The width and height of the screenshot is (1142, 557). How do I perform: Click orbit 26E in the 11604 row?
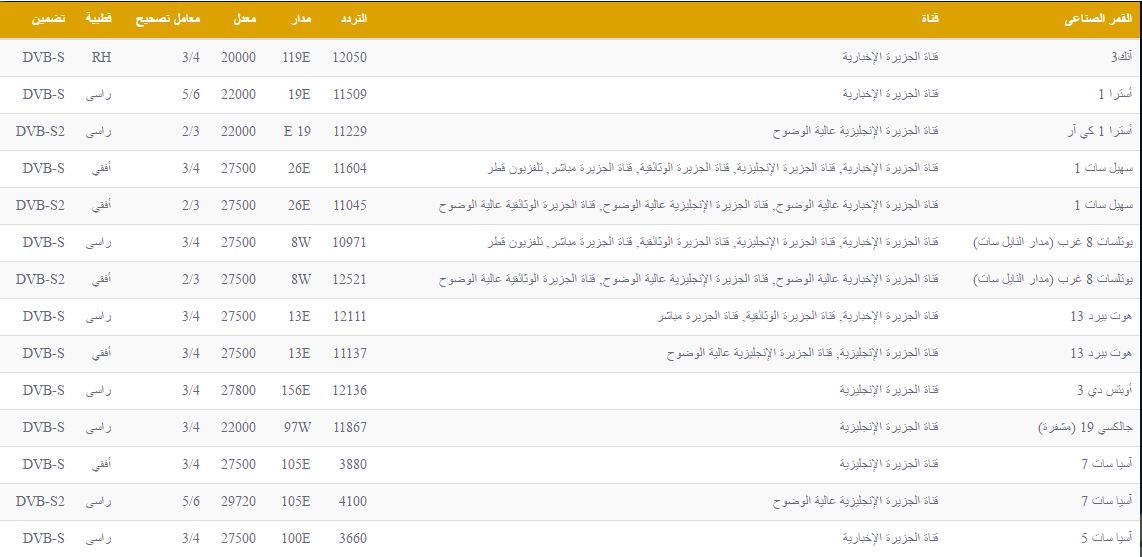pyautogui.click(x=300, y=169)
